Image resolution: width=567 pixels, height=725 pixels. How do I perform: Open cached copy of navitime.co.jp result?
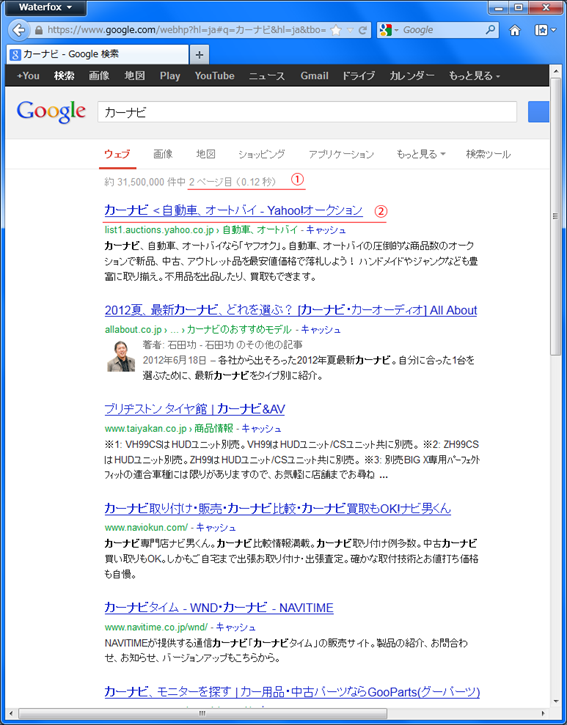[235, 627]
